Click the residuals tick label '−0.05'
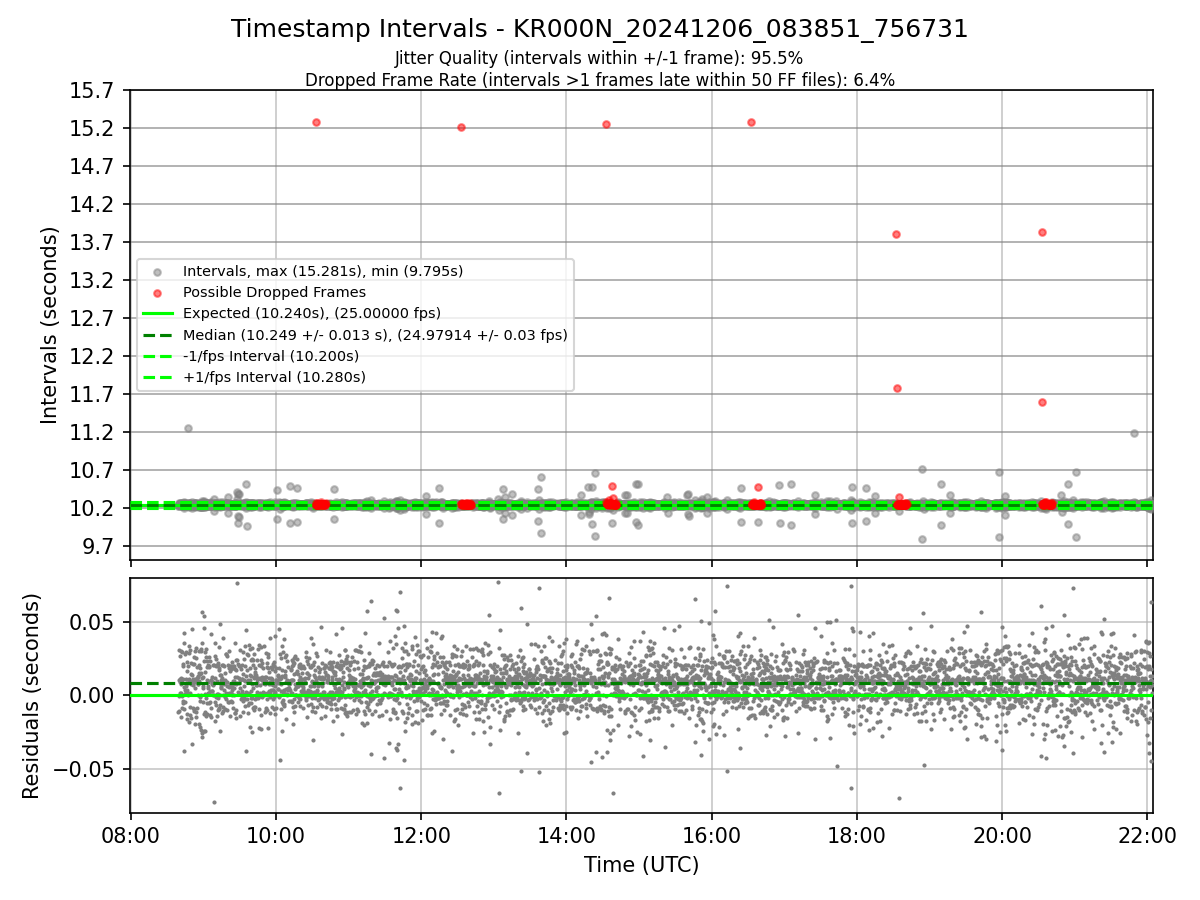Screen dimensions: 1200x900 85,770
